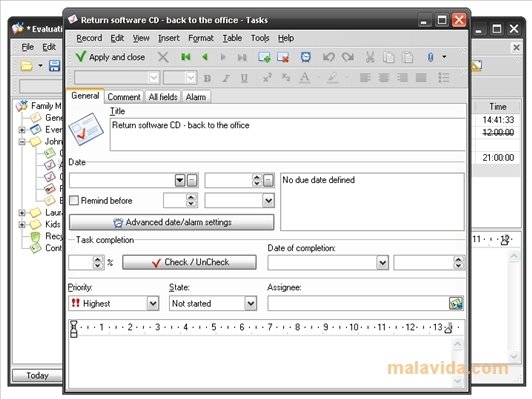Open the Remind before unit dropdown
Image resolution: width=532 pixels, height=399 pixels.
(268, 201)
